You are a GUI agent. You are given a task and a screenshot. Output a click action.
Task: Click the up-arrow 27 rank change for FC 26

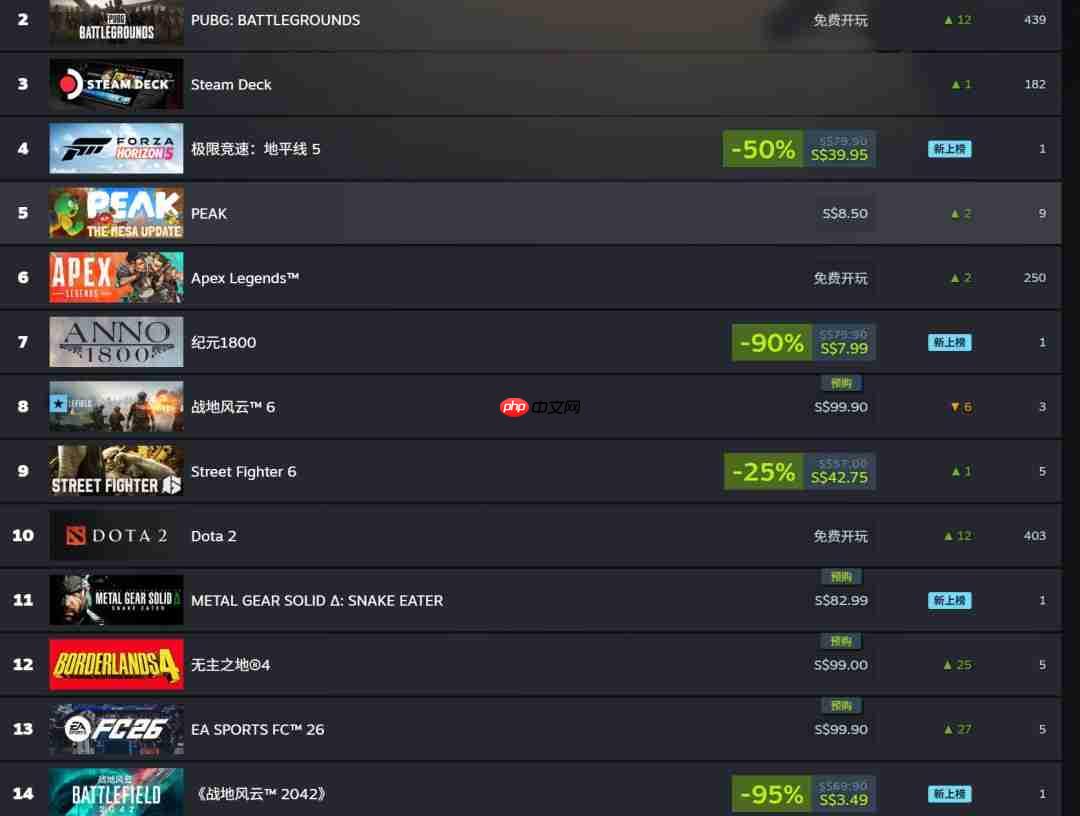(x=957, y=729)
